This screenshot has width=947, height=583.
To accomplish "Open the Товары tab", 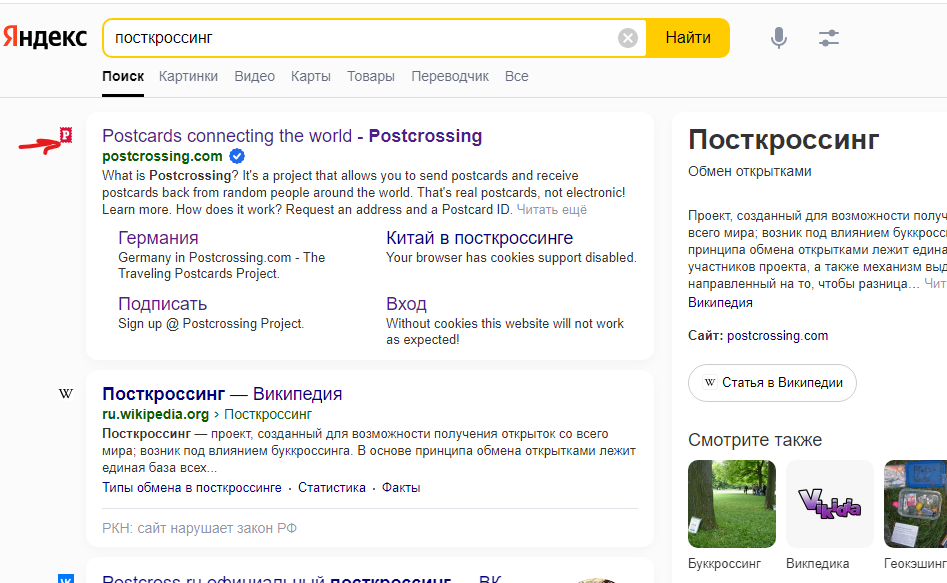I will (x=371, y=76).
